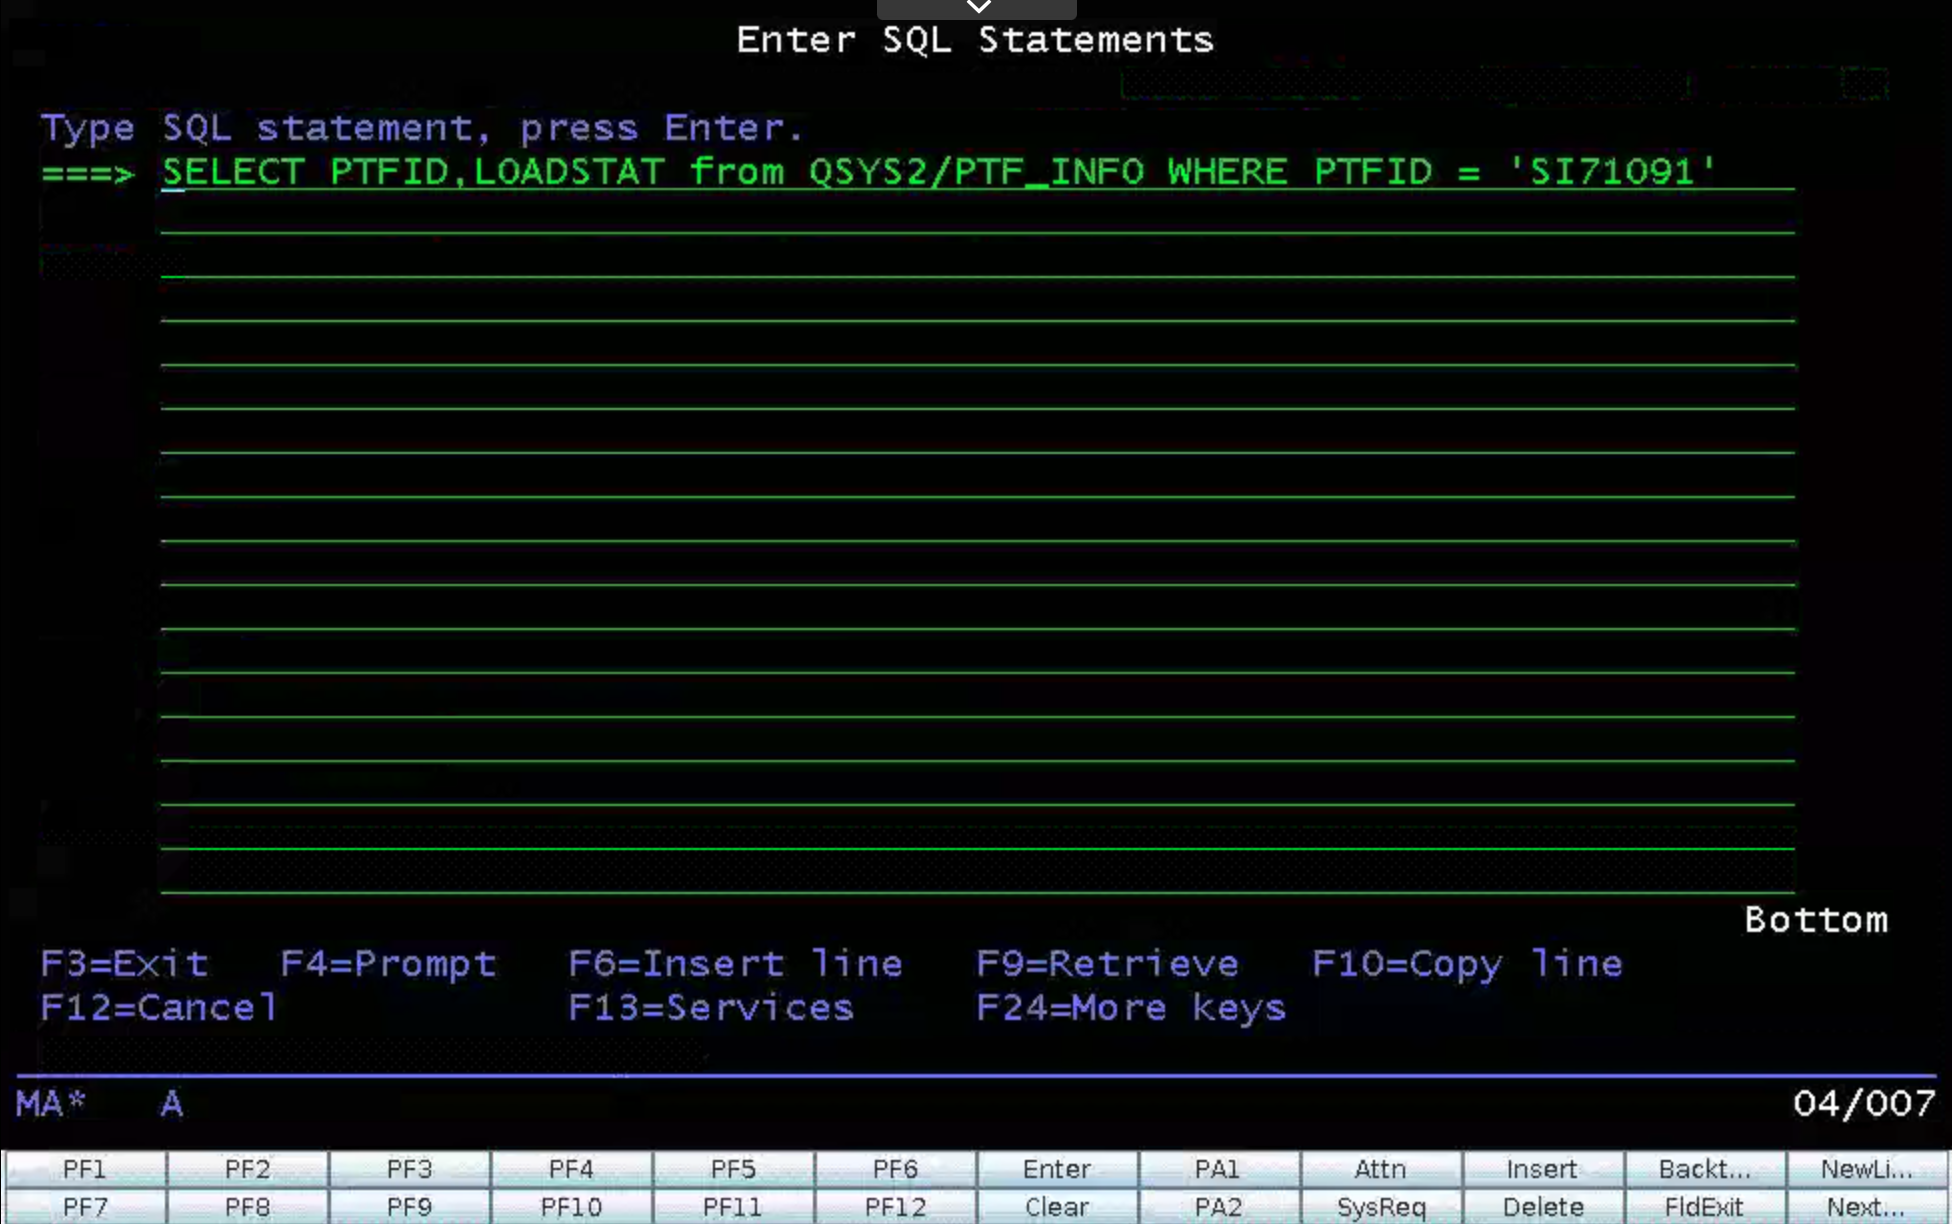Send Attn with the Attn button

[x=1381, y=1169]
